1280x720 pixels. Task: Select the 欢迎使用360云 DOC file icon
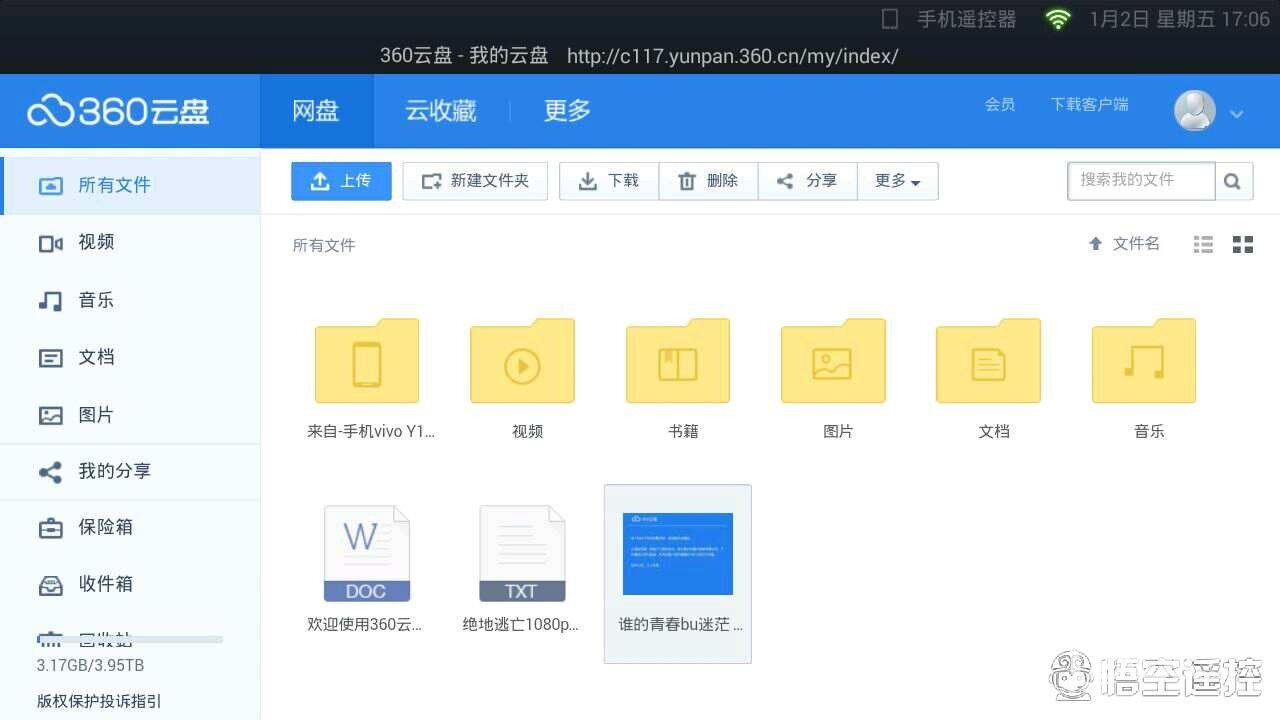[x=367, y=553]
